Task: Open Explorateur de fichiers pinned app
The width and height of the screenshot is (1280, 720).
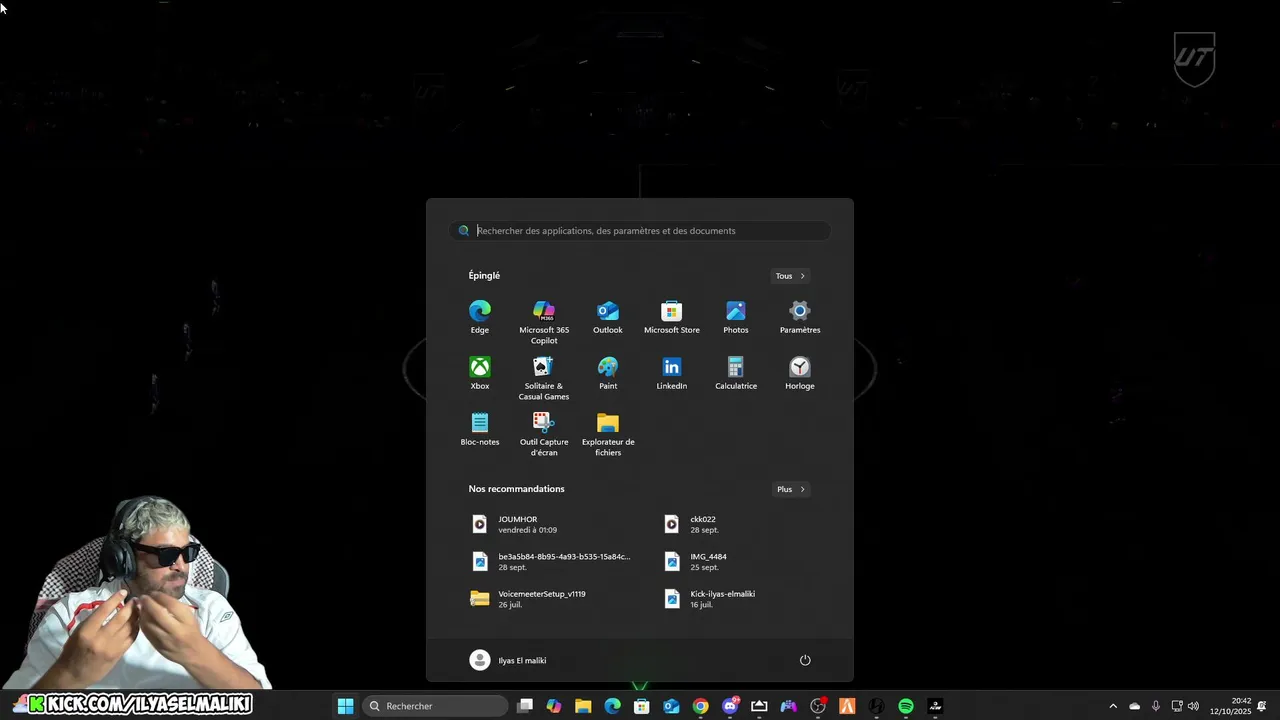Action: pos(608,434)
